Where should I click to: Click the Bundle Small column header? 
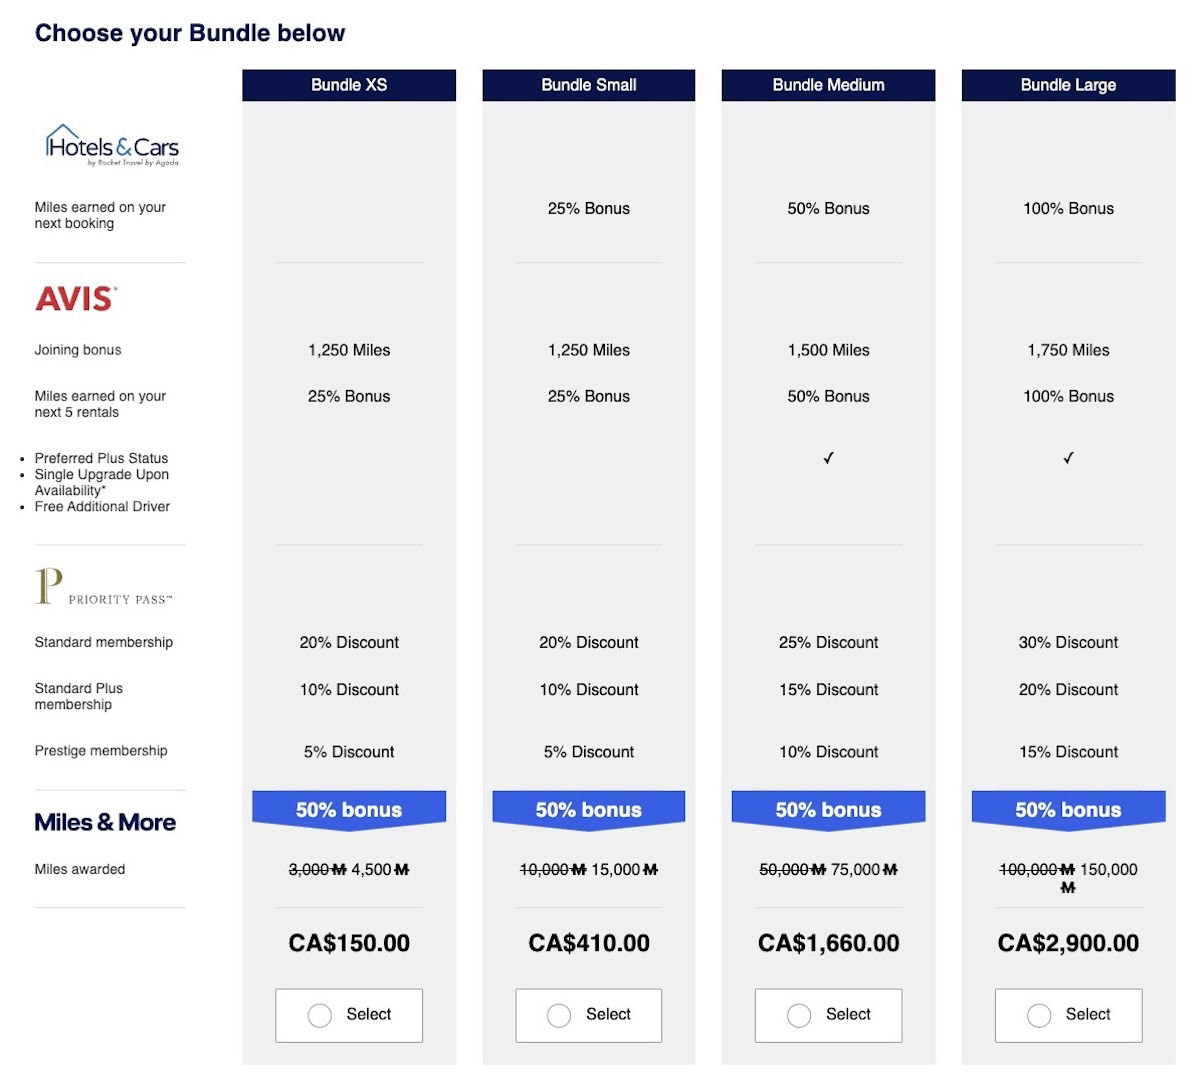[x=589, y=85]
